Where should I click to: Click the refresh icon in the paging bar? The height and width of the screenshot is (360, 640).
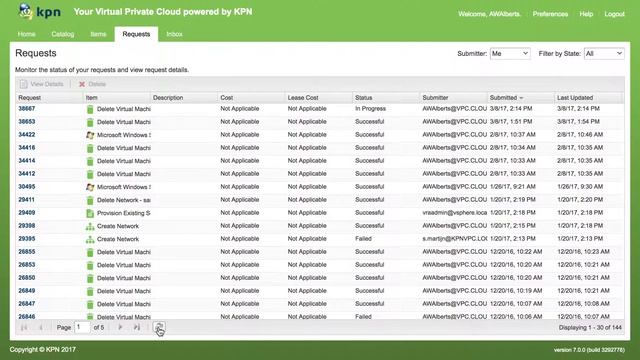pyautogui.click(x=159, y=327)
